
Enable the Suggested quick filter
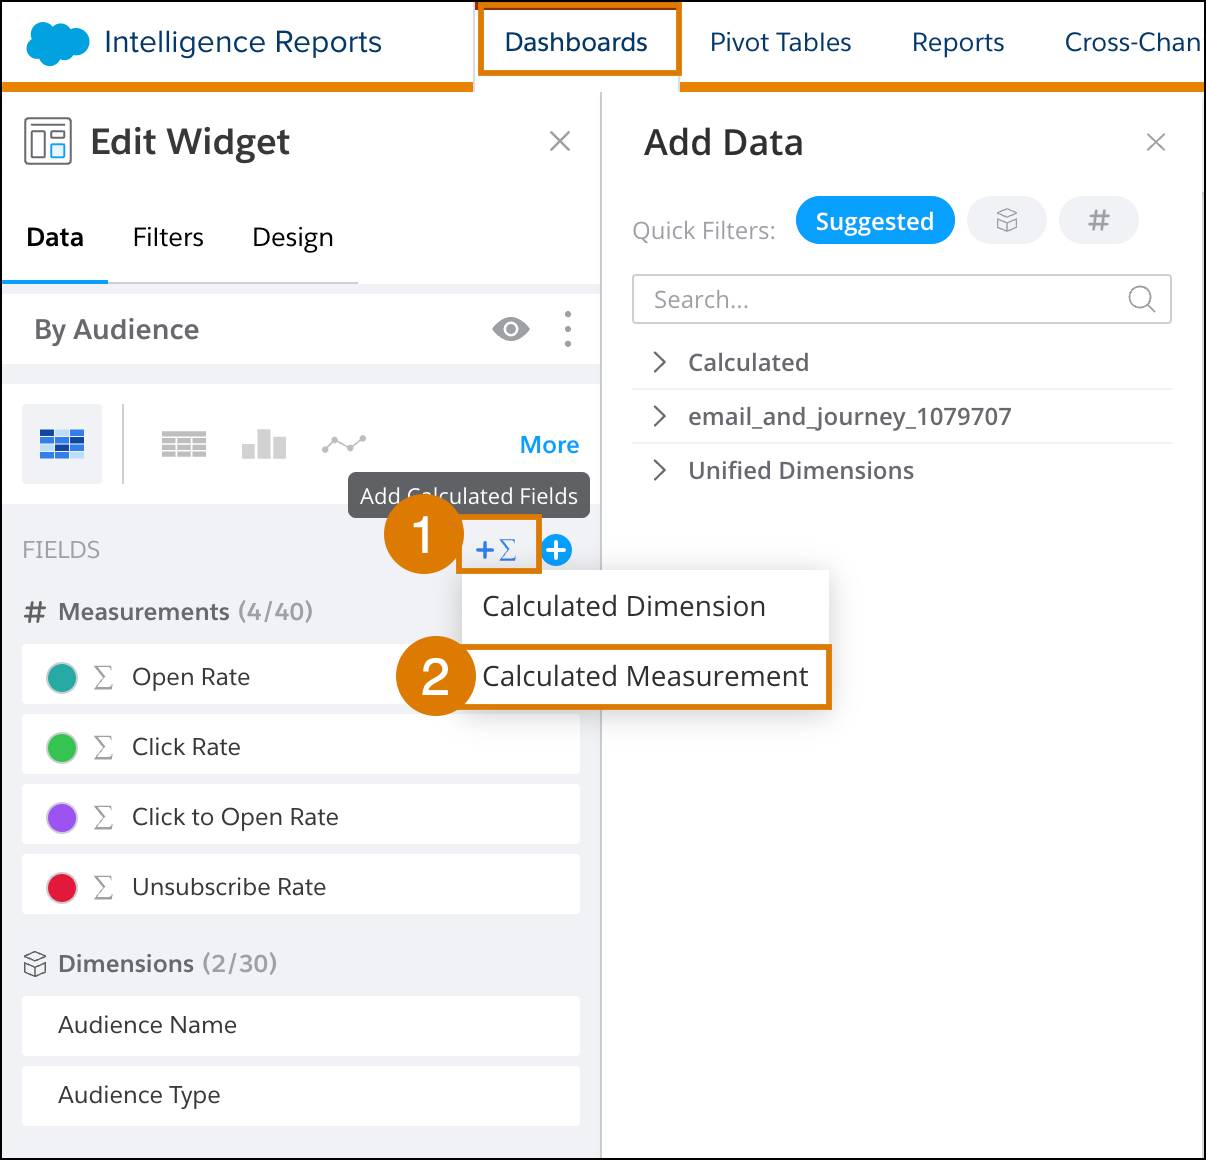click(x=874, y=220)
